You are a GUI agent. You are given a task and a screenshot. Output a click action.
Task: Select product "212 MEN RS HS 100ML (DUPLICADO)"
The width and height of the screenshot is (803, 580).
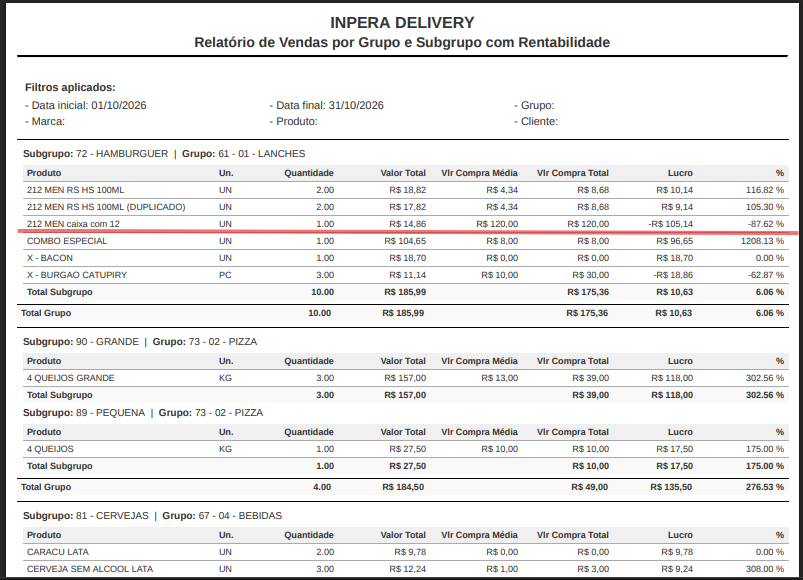[106, 207]
